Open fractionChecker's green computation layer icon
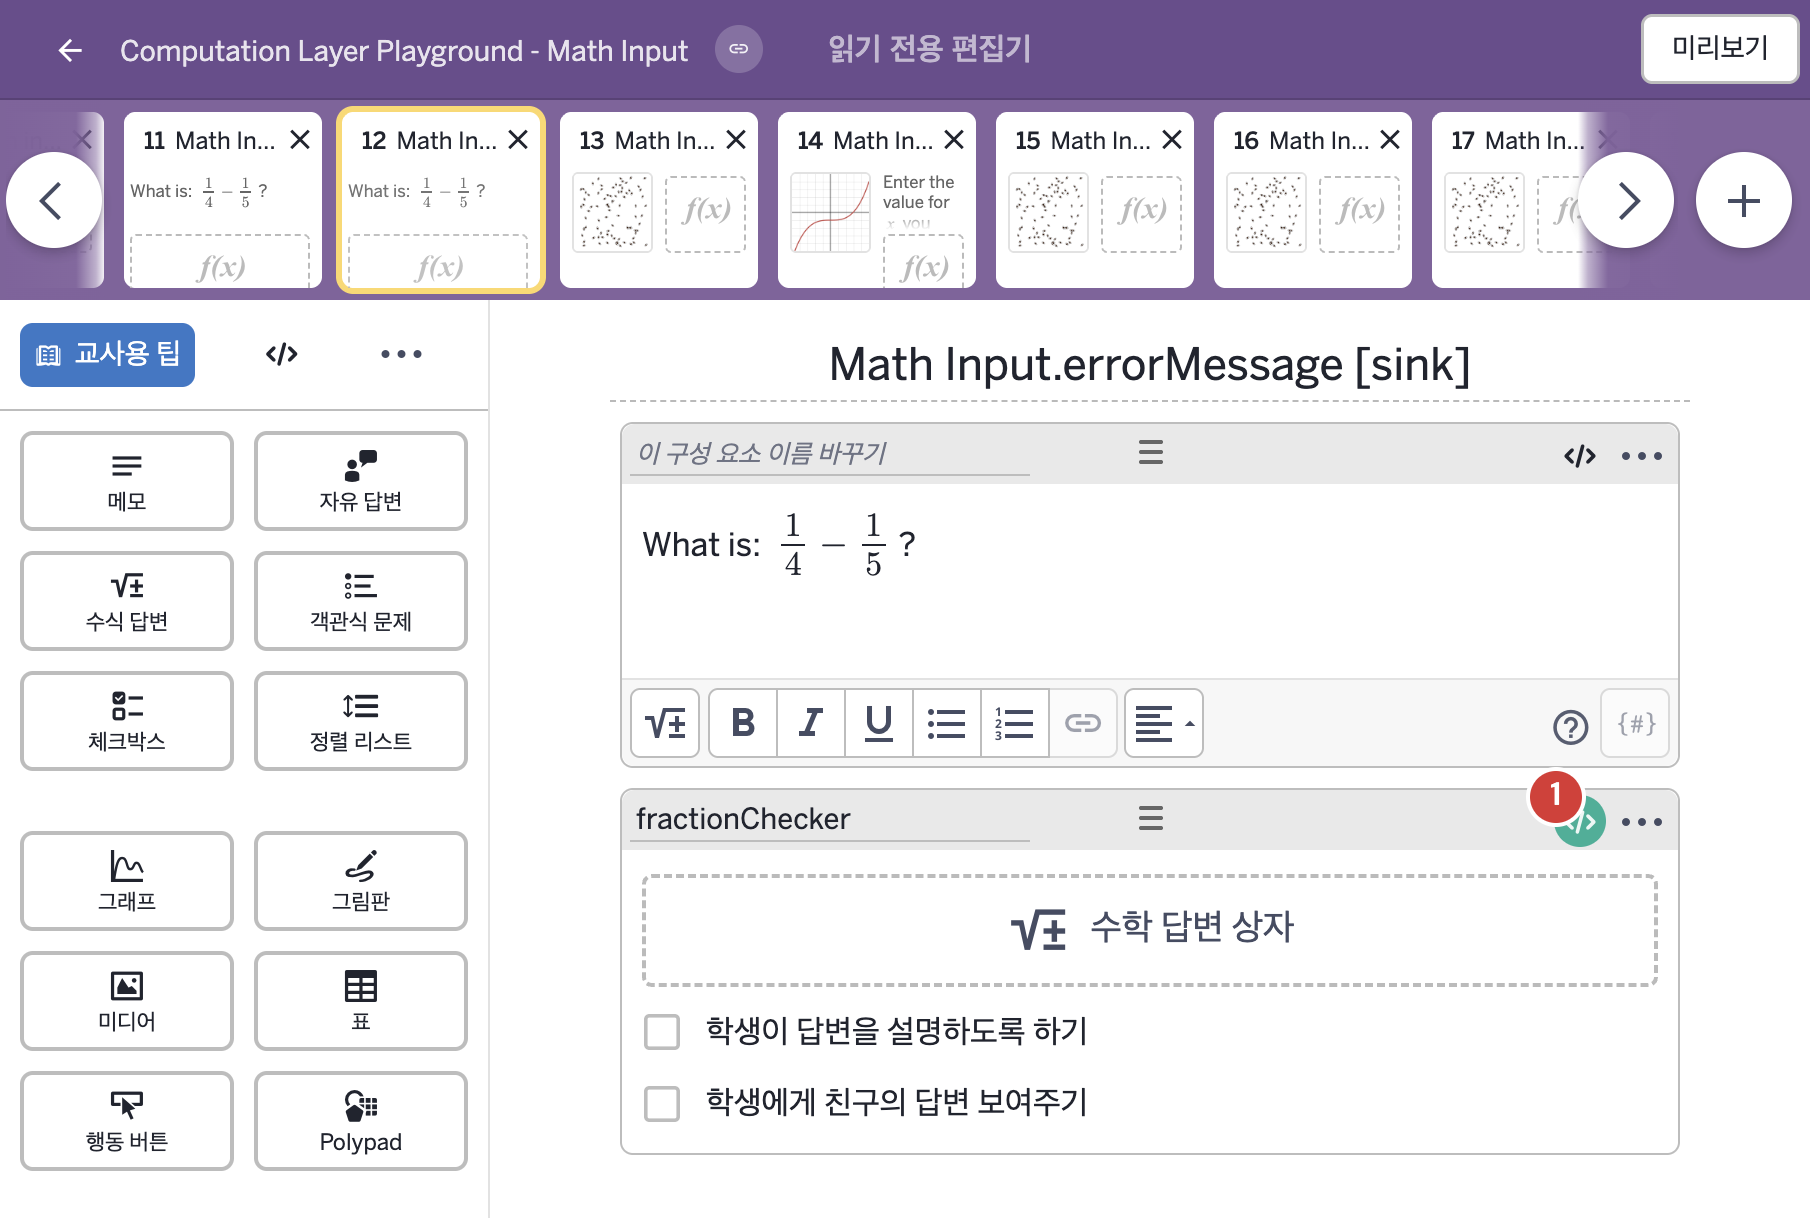The height and width of the screenshot is (1218, 1810). [x=1581, y=822]
